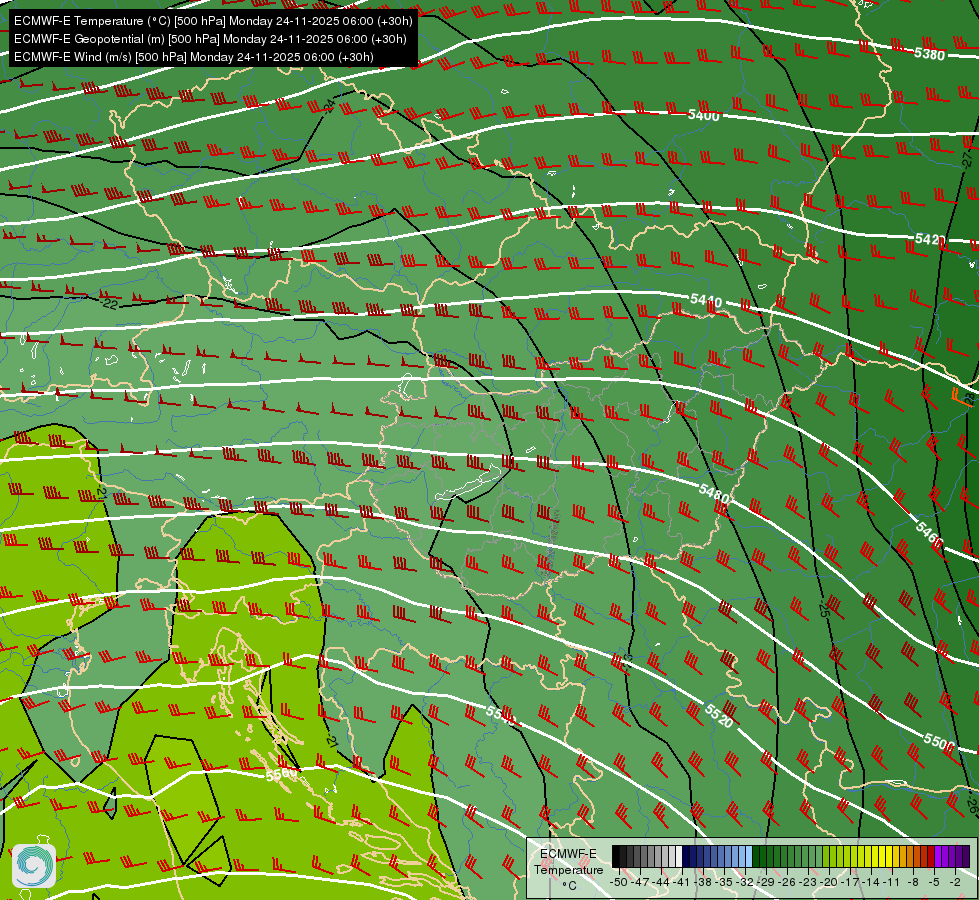Click the -41 legend tick label
This screenshot has width=979, height=900.
(682, 883)
